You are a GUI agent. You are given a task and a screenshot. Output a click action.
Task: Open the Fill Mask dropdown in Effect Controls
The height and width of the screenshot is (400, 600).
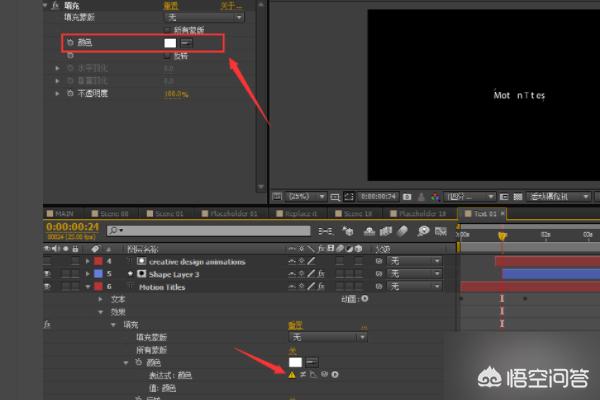204,17
